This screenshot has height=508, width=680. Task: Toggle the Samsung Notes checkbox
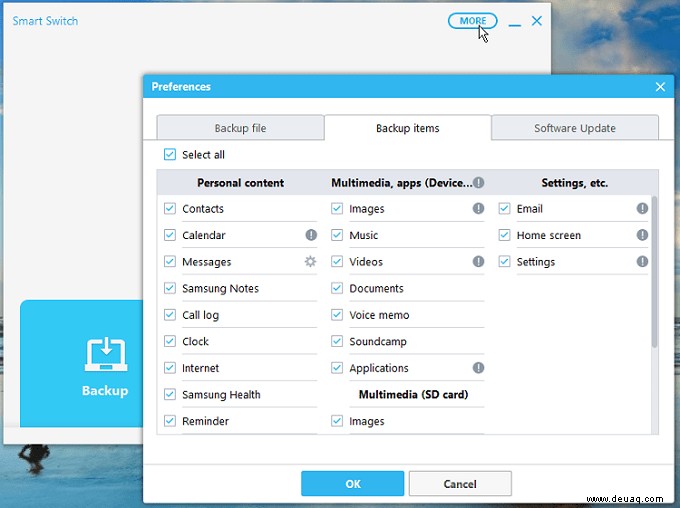(170, 288)
